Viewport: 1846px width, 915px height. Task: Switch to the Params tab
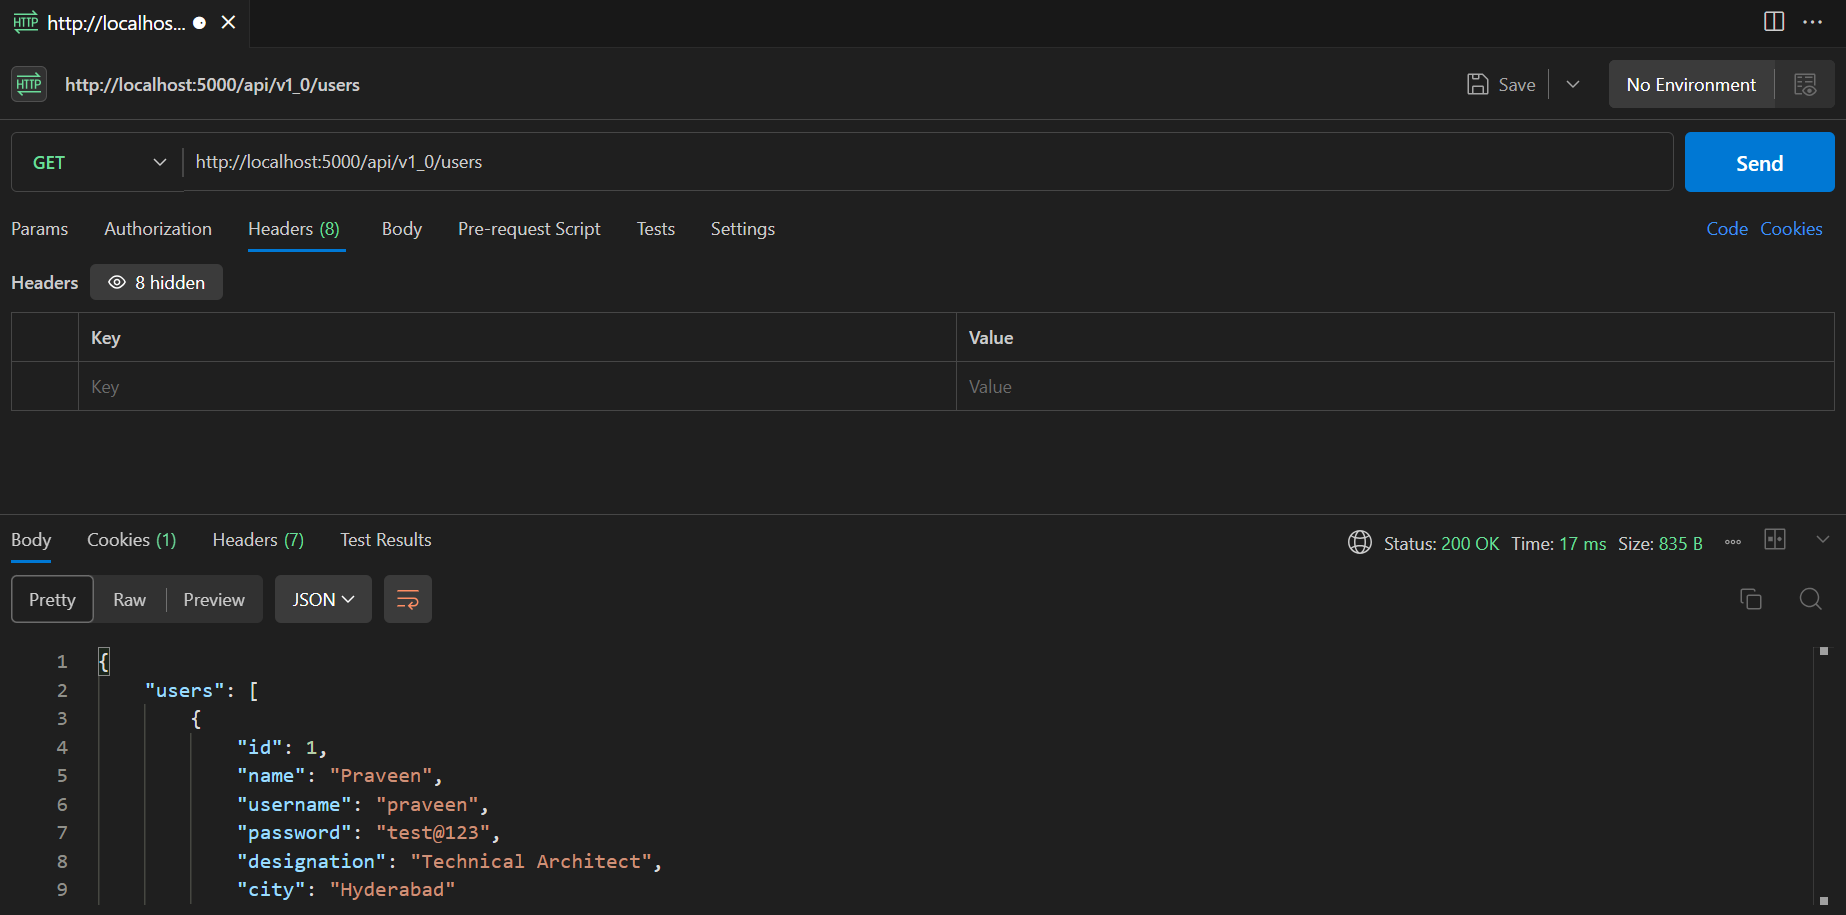pos(40,229)
